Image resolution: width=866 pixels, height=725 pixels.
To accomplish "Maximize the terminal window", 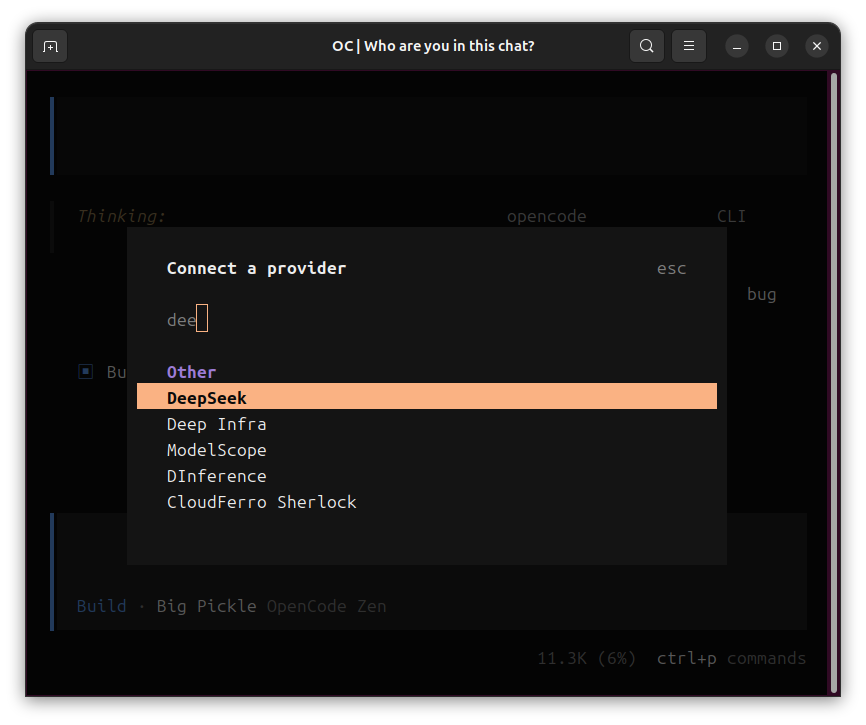I will 777,46.
